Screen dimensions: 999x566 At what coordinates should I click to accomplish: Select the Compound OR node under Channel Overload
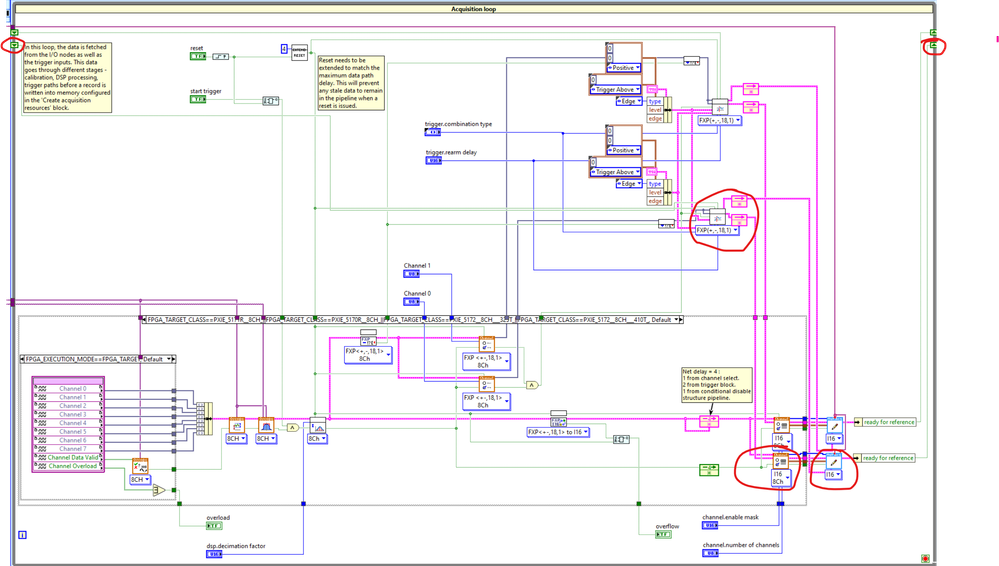(x=159, y=490)
